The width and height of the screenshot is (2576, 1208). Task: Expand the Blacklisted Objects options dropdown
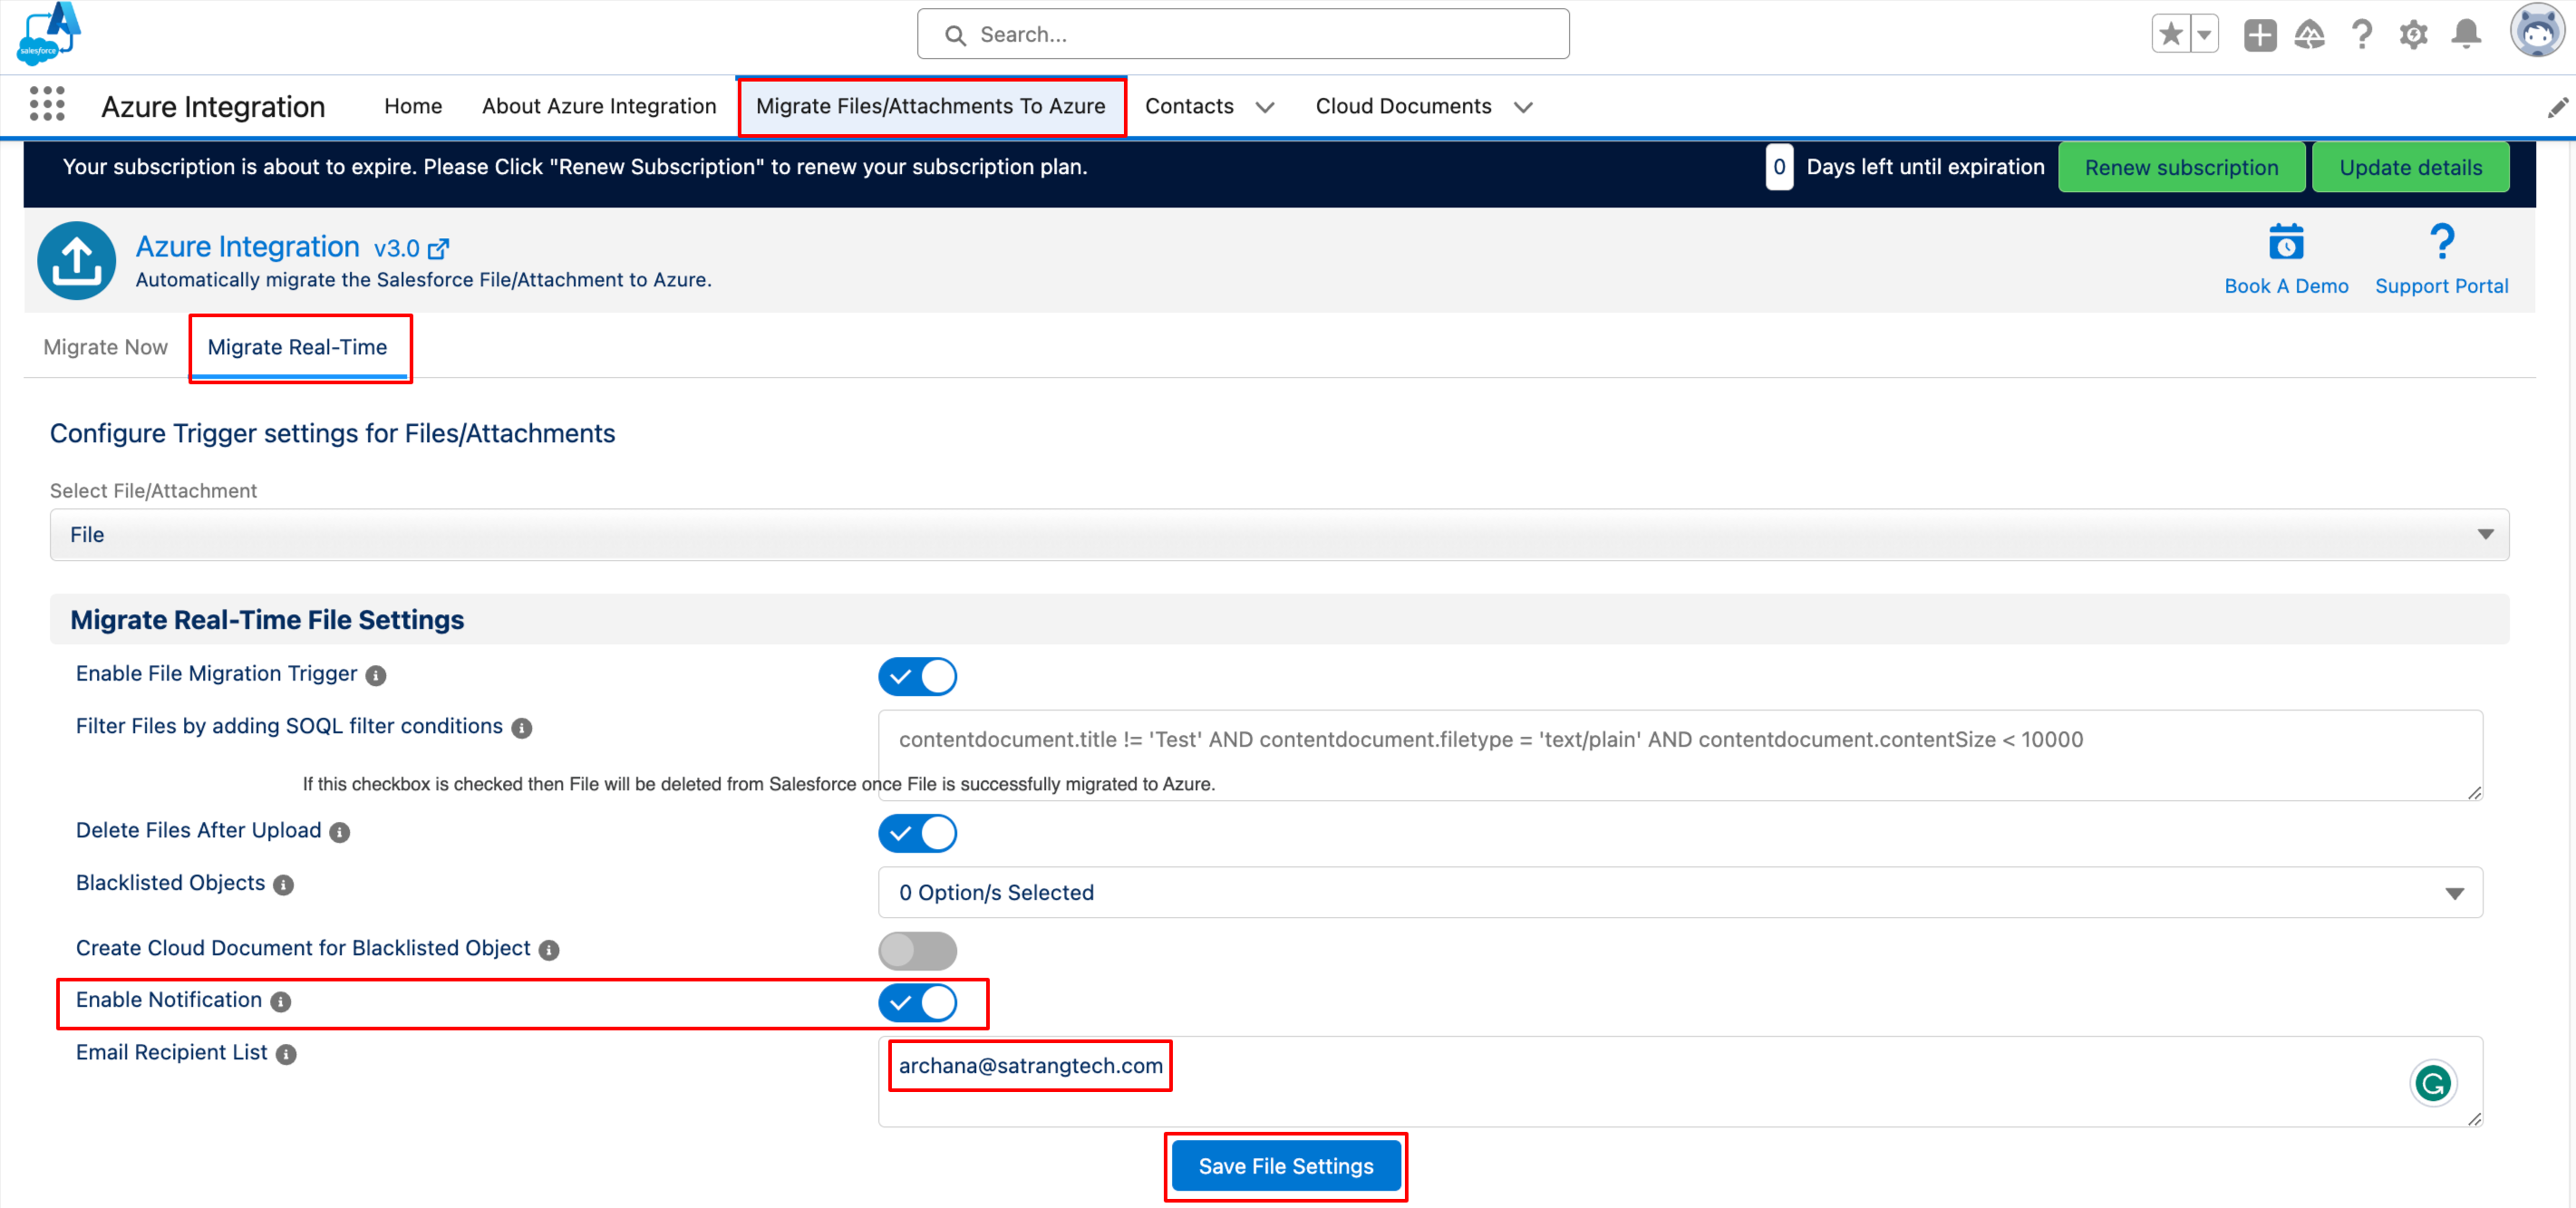tap(1679, 892)
